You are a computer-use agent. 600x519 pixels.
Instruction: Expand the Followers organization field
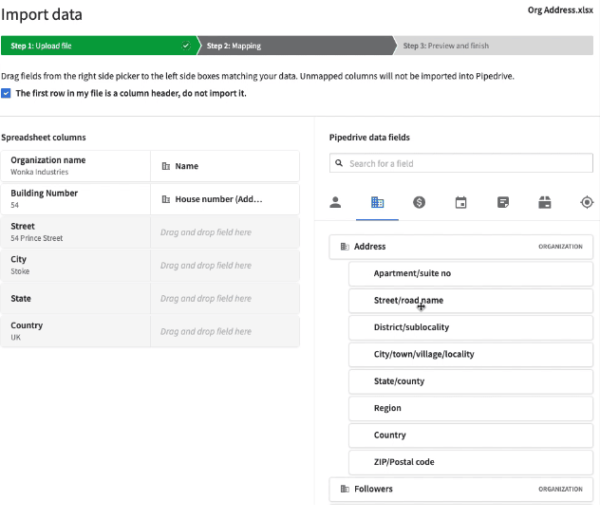461,489
